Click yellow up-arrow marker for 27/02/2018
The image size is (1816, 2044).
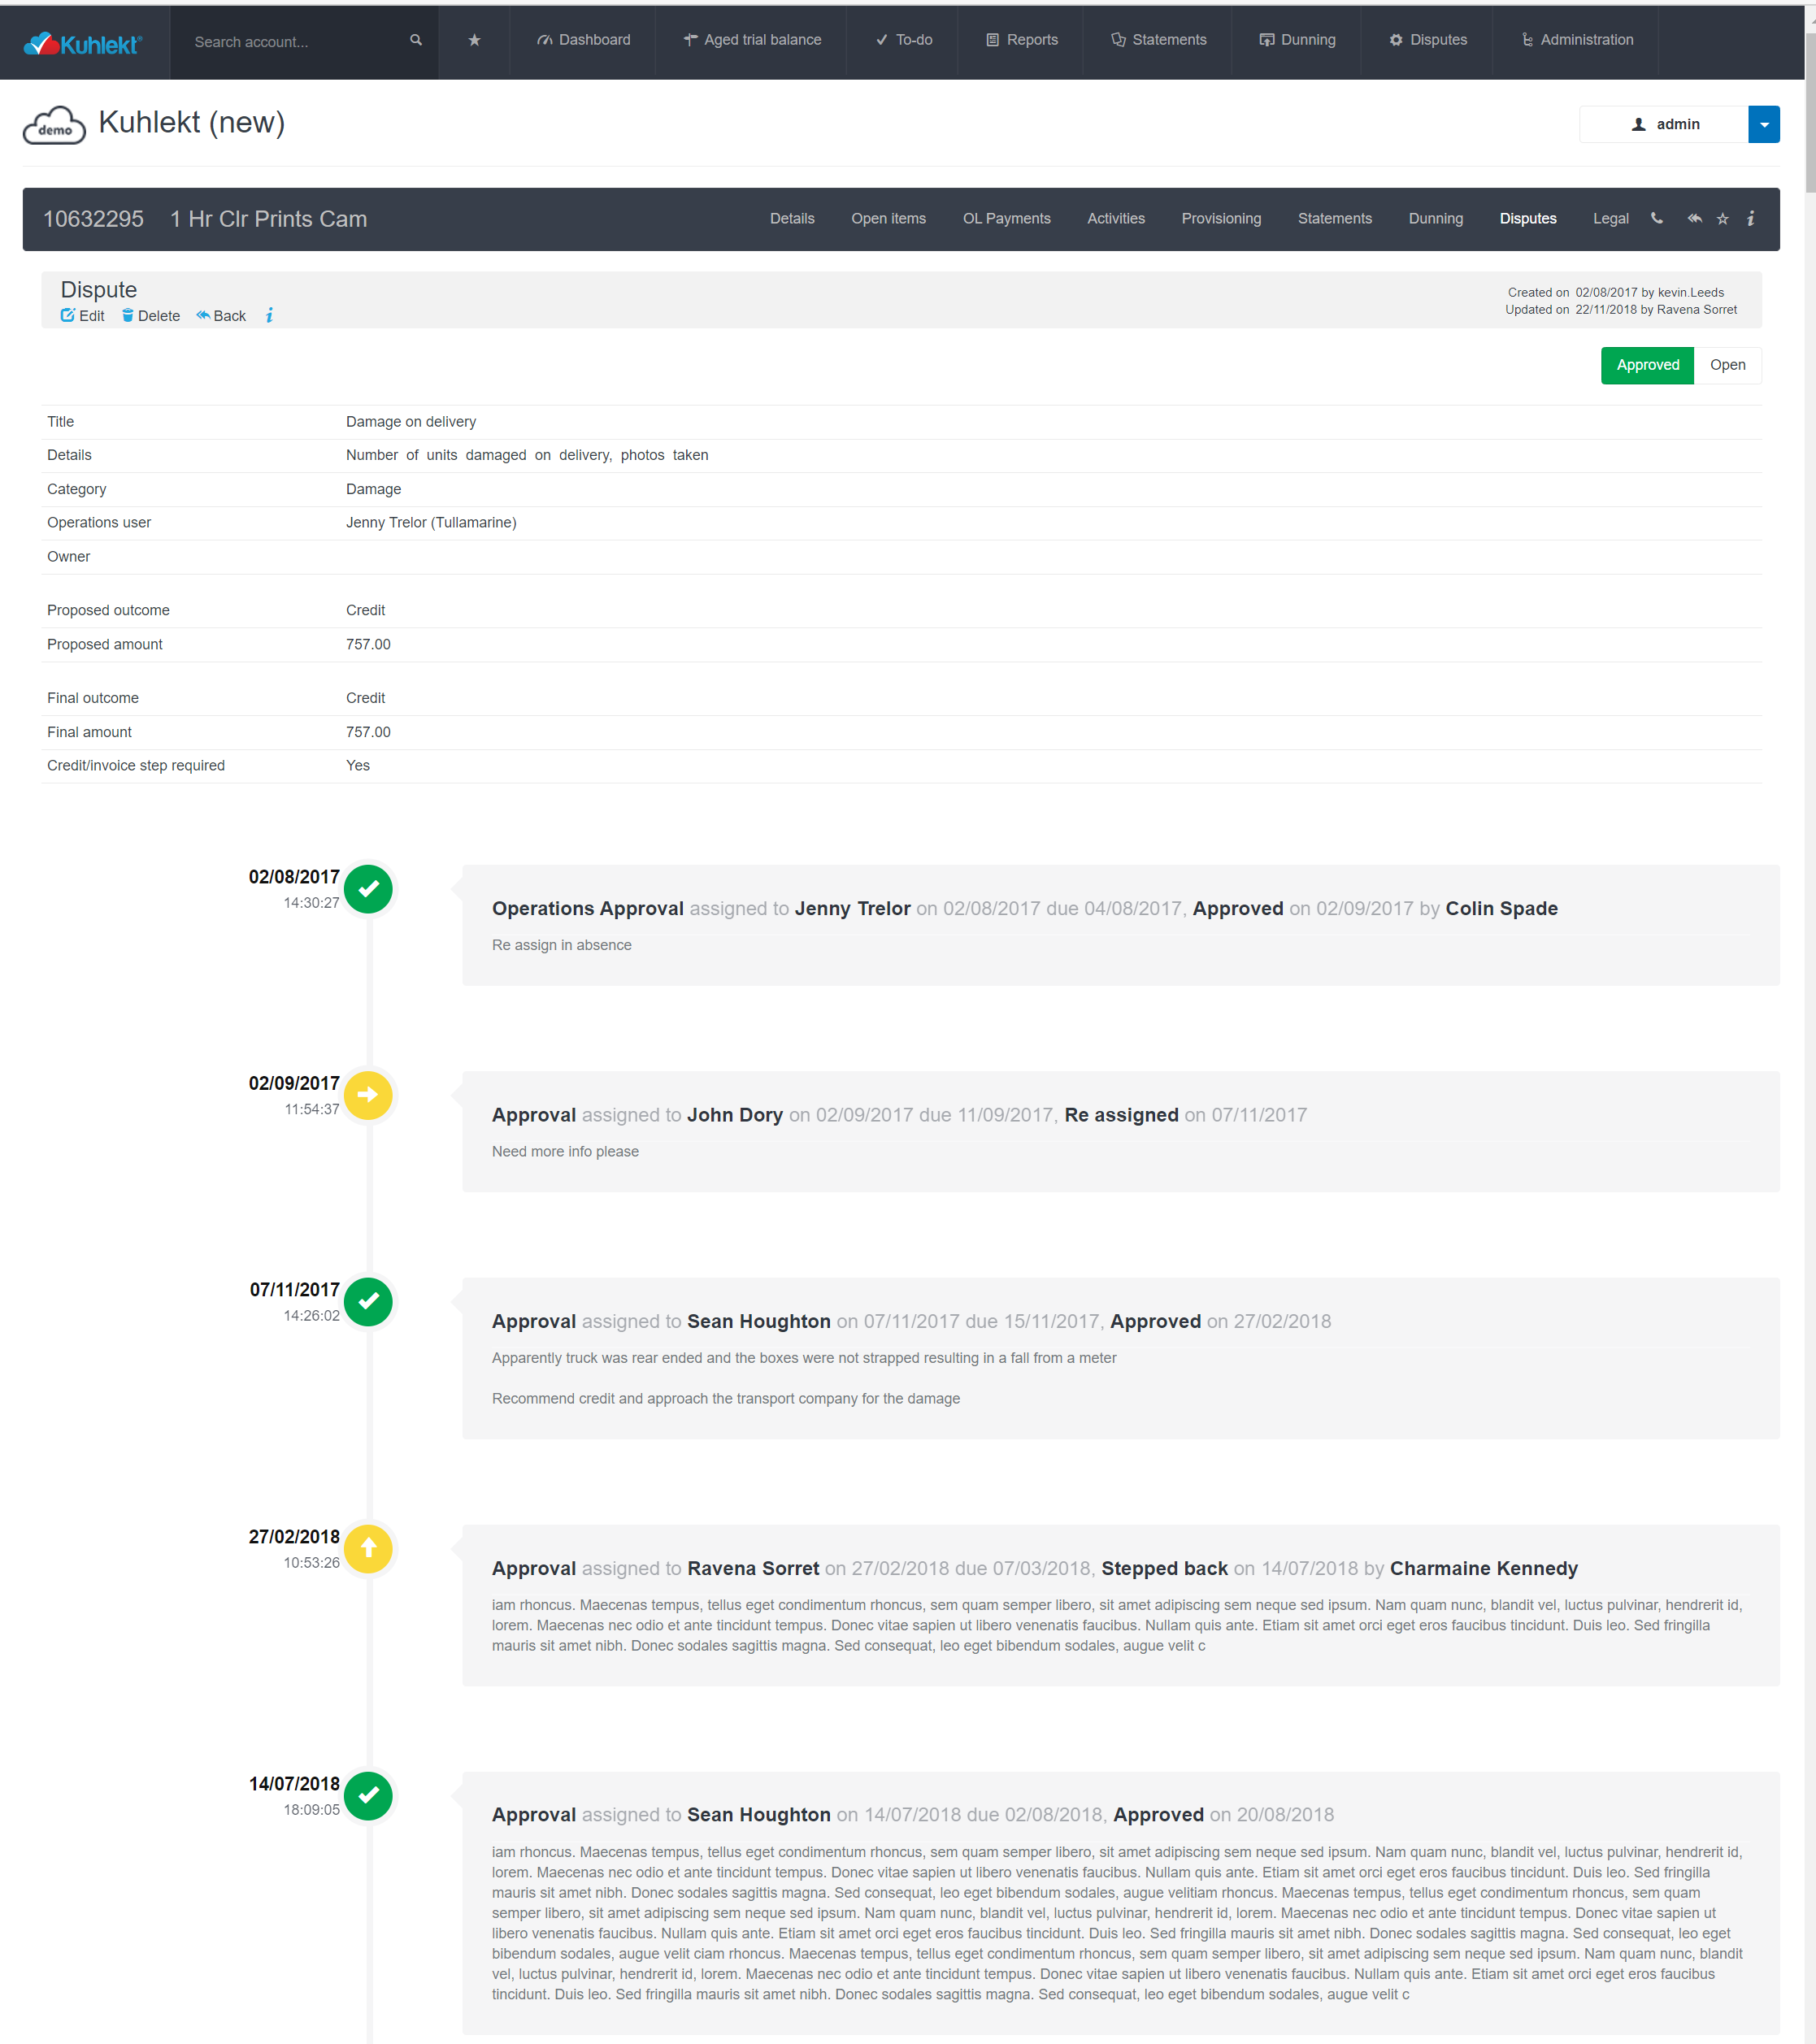368,1548
